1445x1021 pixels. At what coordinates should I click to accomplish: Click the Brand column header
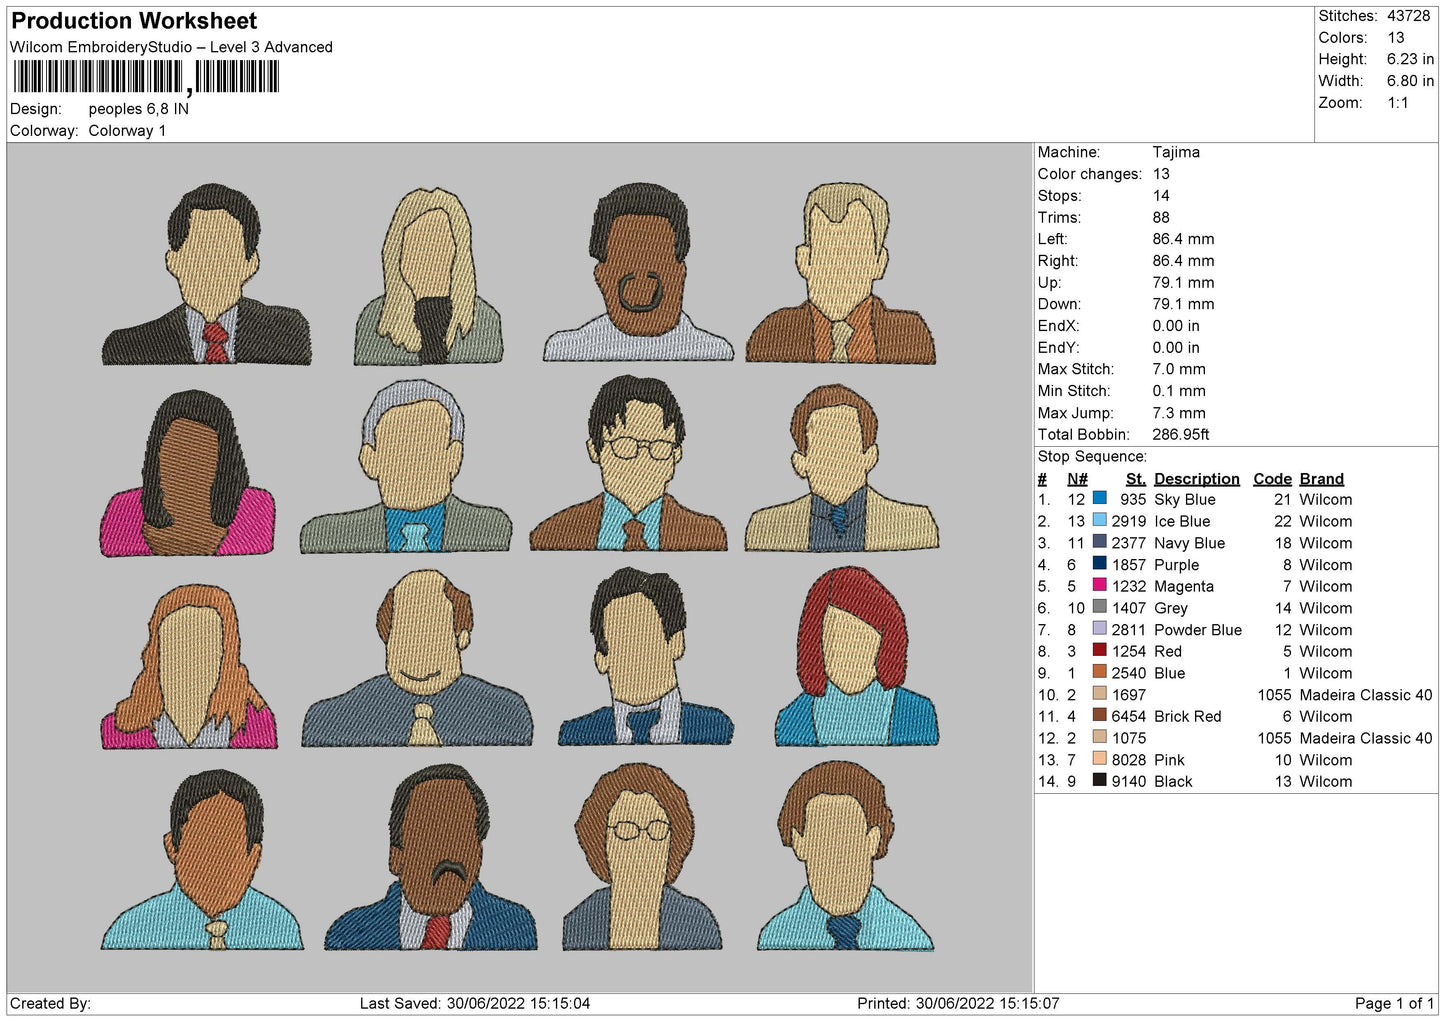pyautogui.click(x=1321, y=479)
